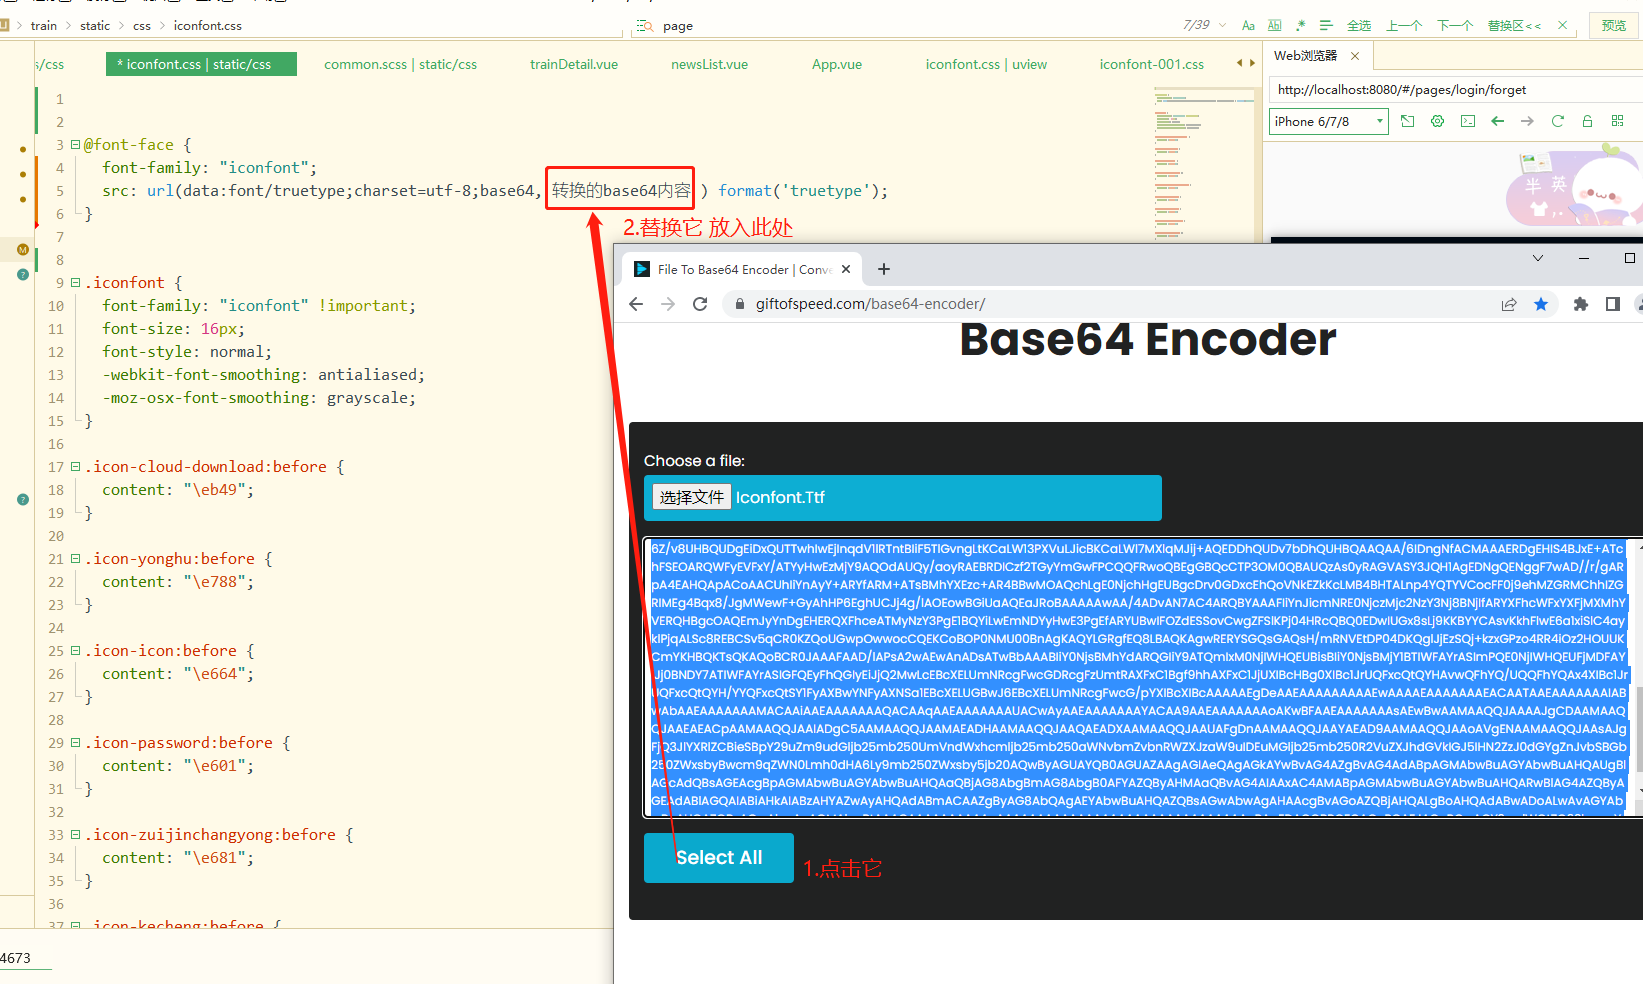Collapse the .iconfont rule fold marker

click(75, 283)
